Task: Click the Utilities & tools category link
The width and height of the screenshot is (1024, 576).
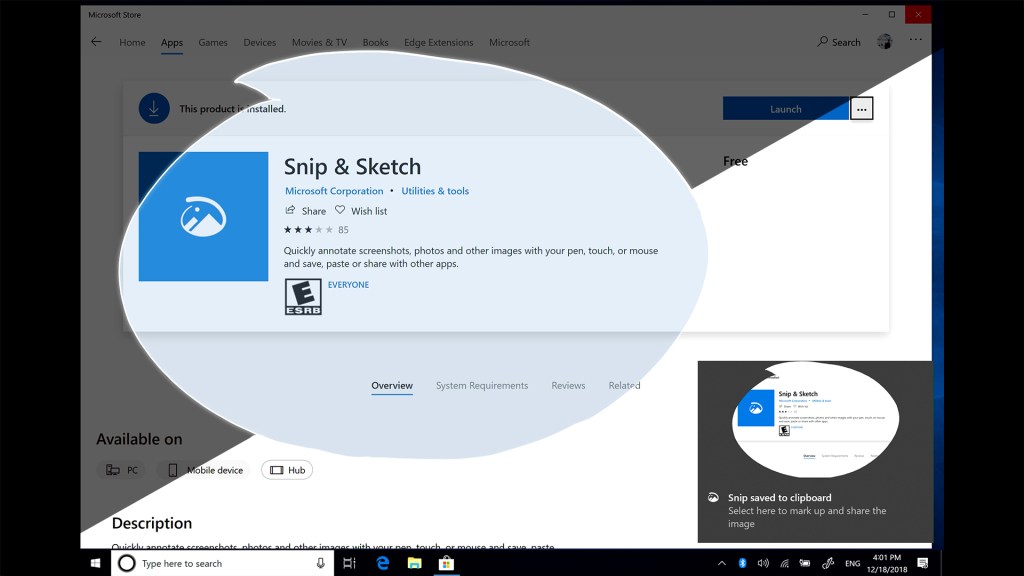Action: [x=435, y=191]
